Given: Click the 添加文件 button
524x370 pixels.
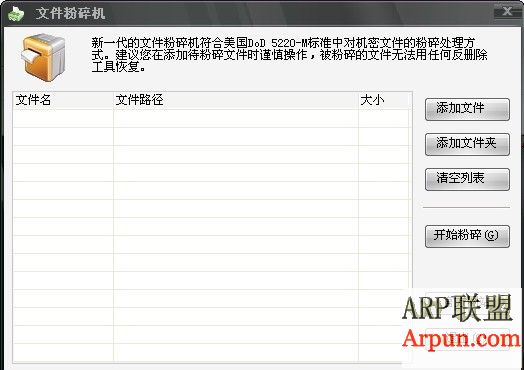Looking at the screenshot, I should click(x=467, y=109).
